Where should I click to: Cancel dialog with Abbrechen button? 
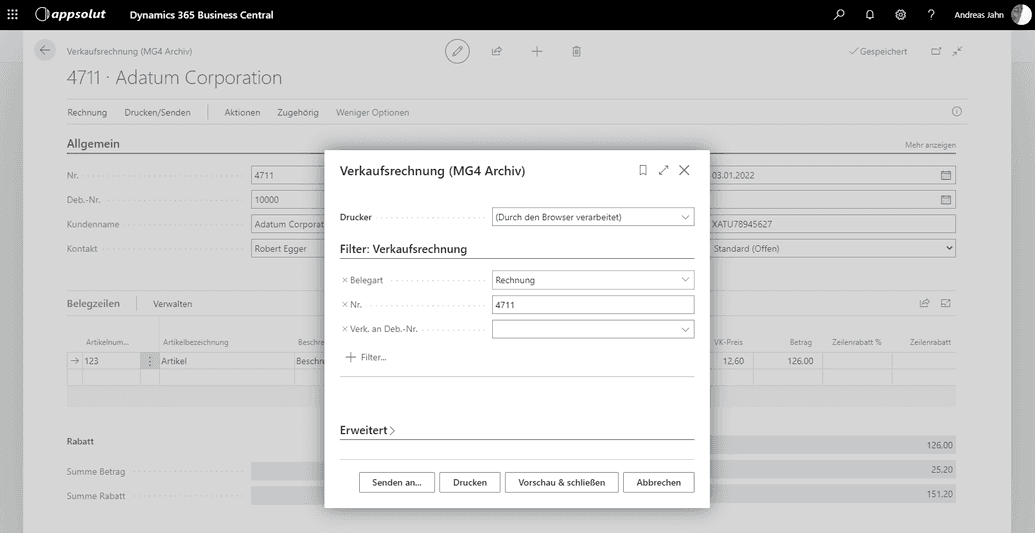pos(658,482)
